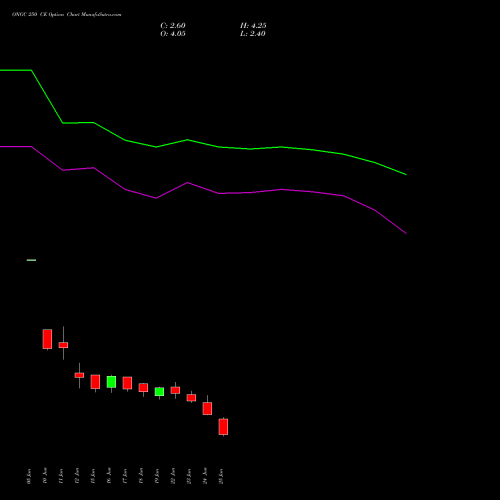Click the low value L: 2.40
This screenshot has width=500, height=500.
(x=253, y=34)
